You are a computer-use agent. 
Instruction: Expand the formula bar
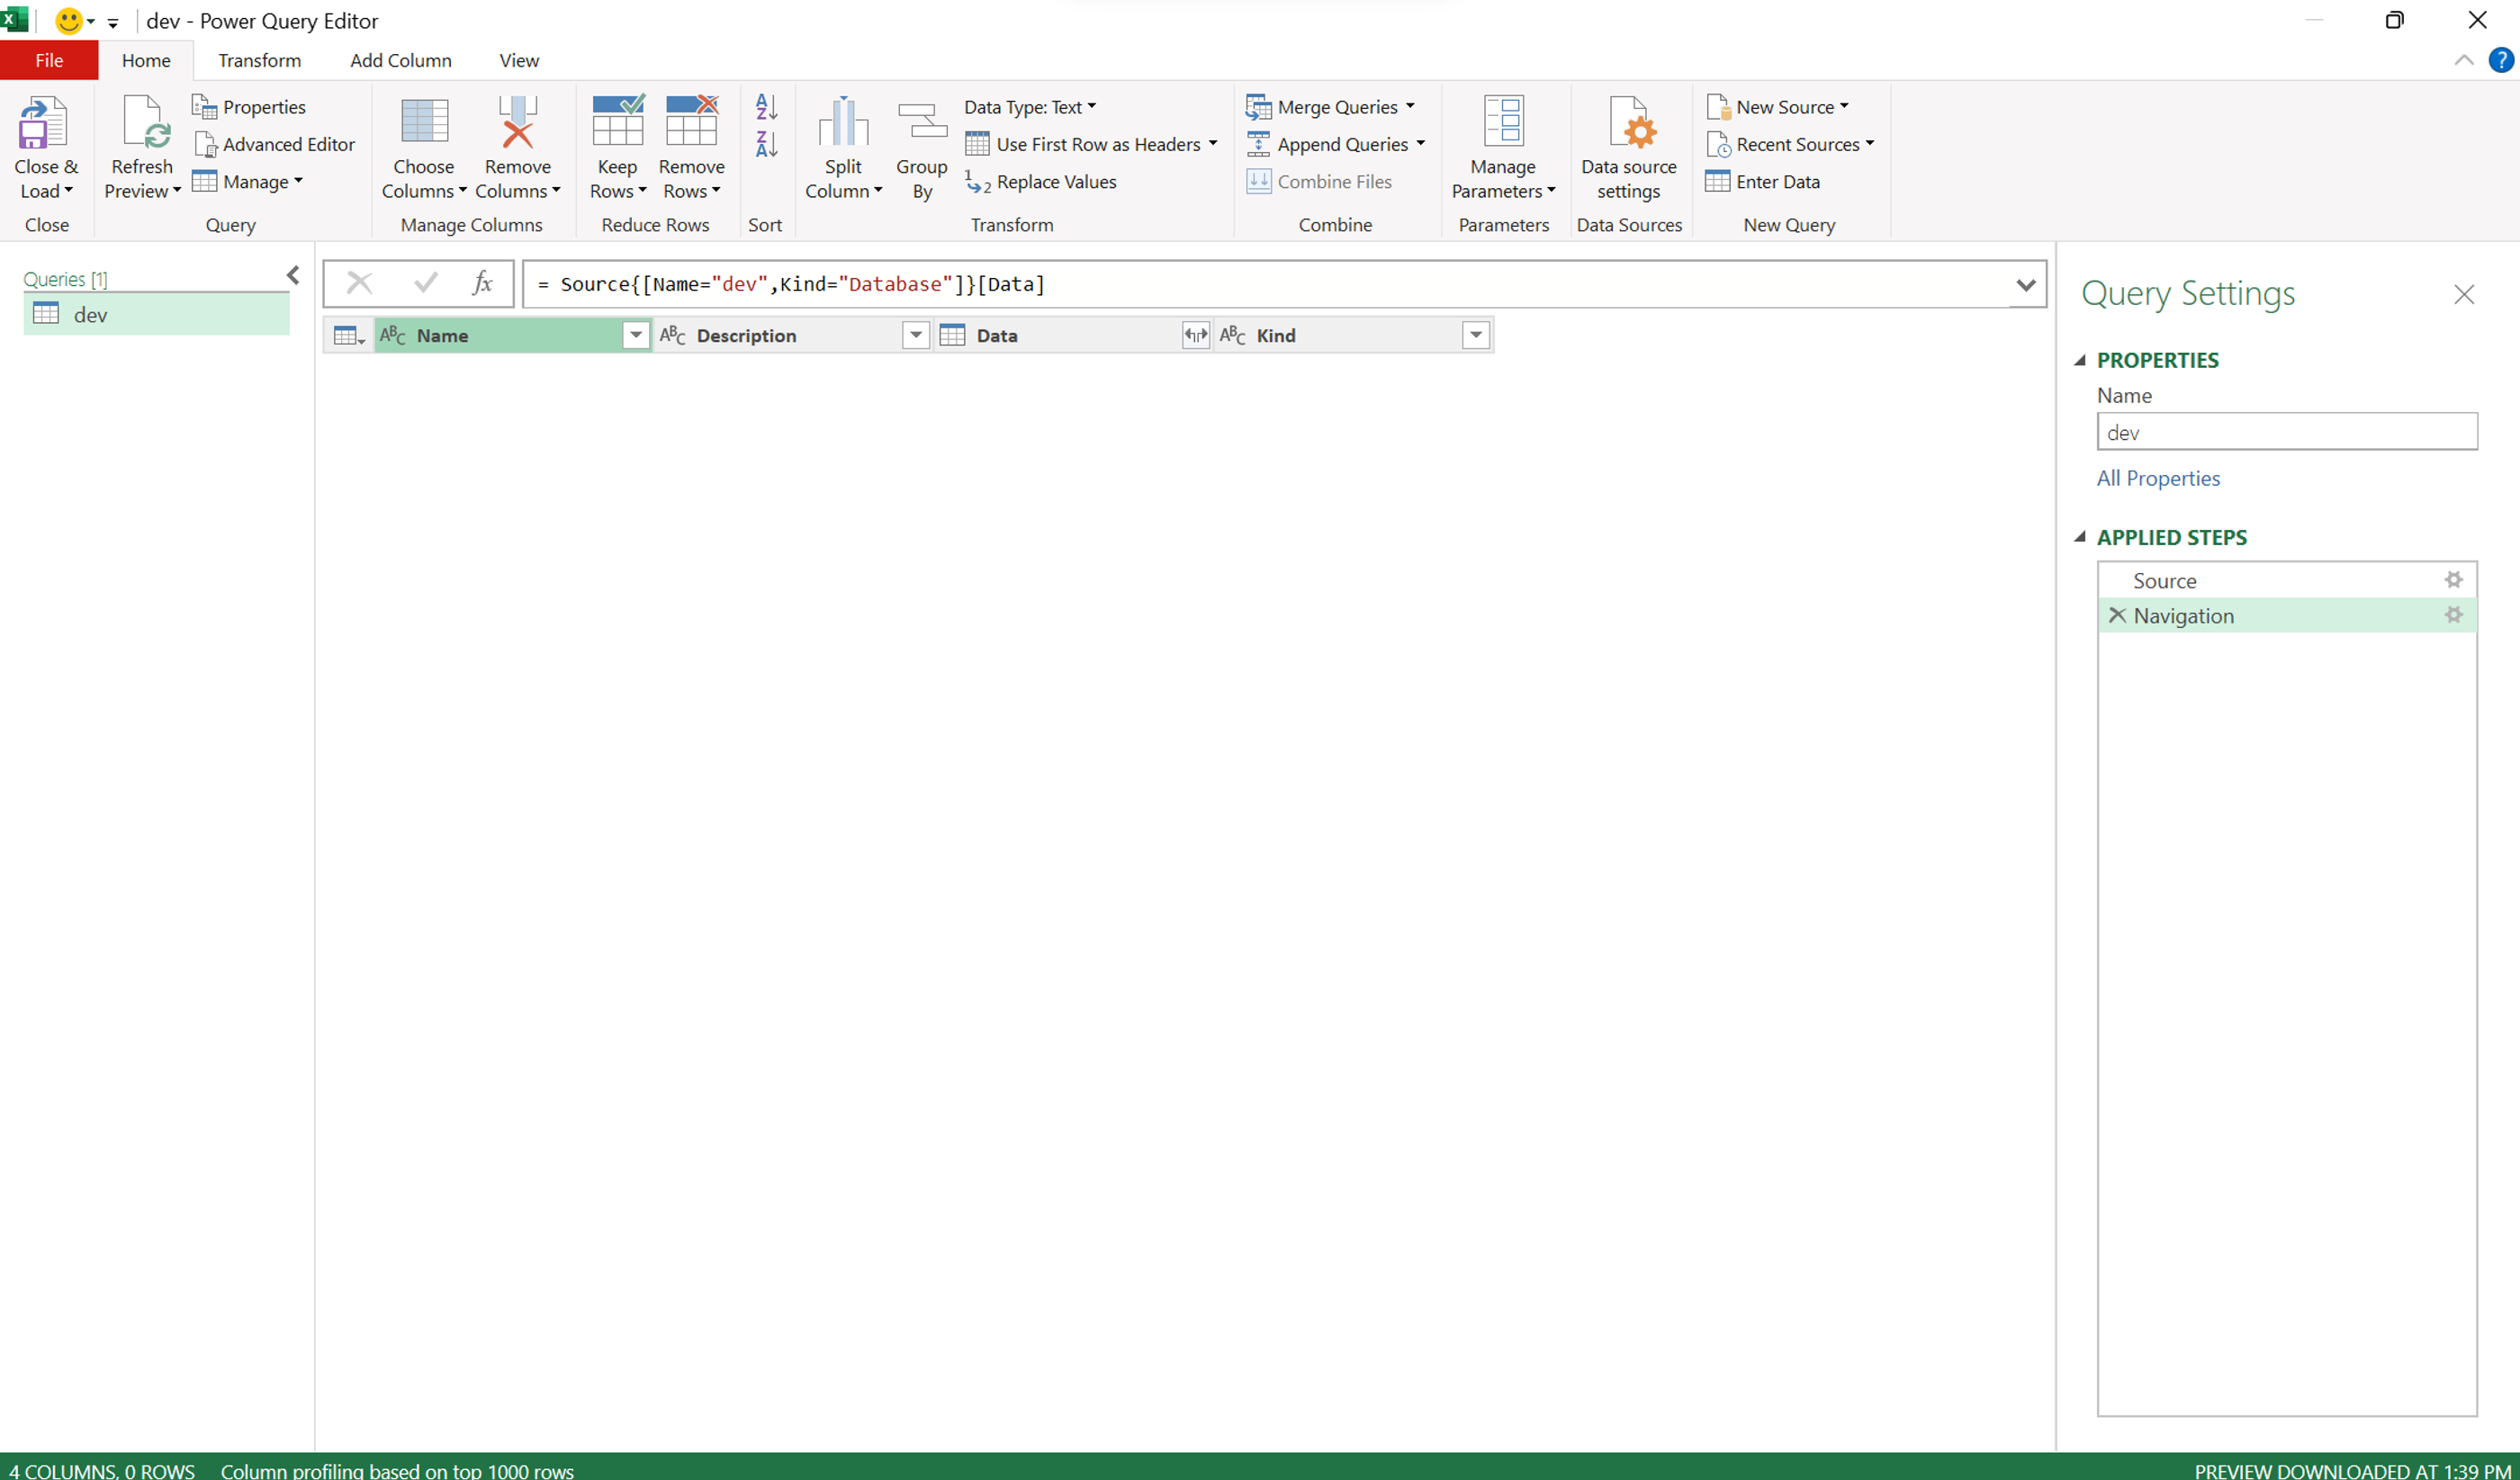(2025, 285)
